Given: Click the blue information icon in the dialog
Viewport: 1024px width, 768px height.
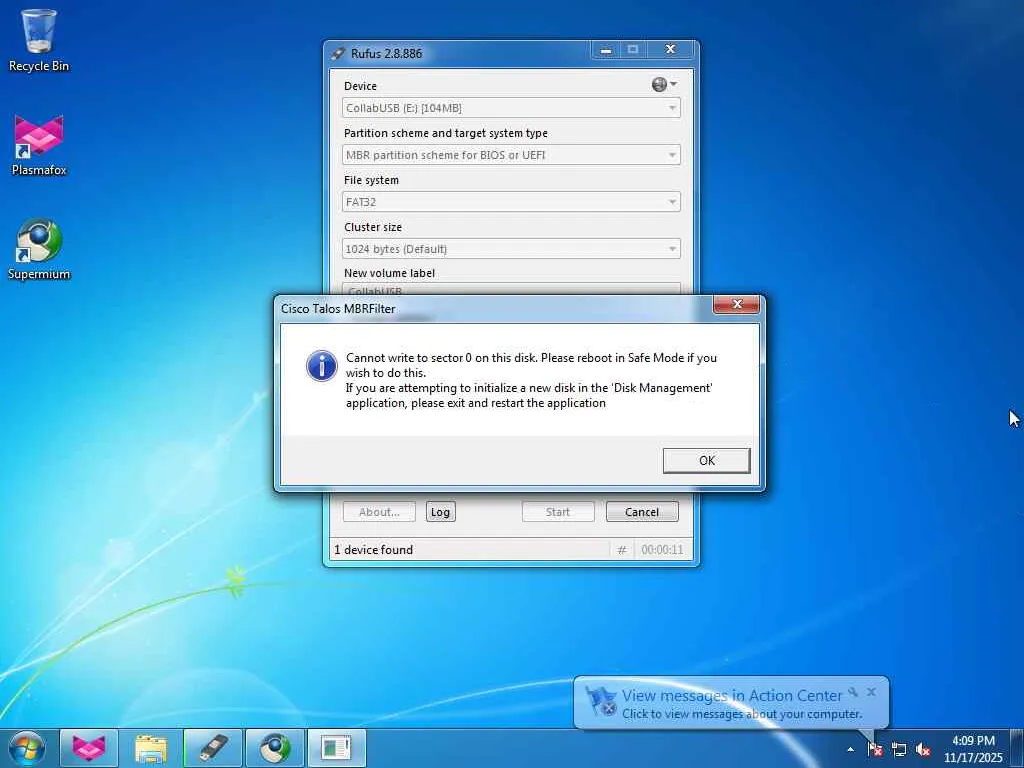Looking at the screenshot, I should click(321, 366).
